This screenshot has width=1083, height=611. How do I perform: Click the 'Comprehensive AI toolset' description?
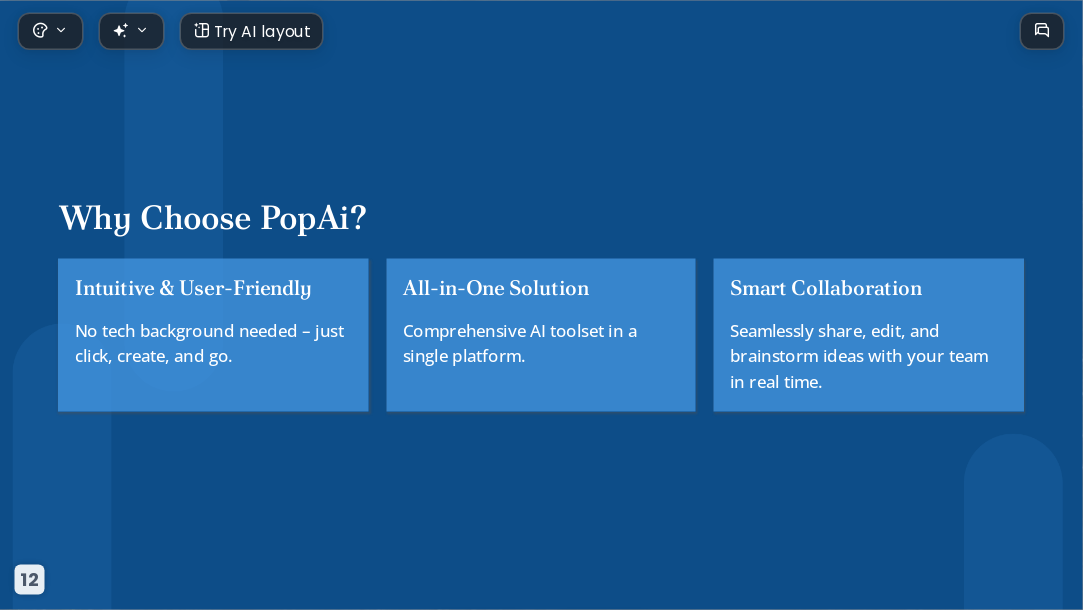click(x=520, y=344)
